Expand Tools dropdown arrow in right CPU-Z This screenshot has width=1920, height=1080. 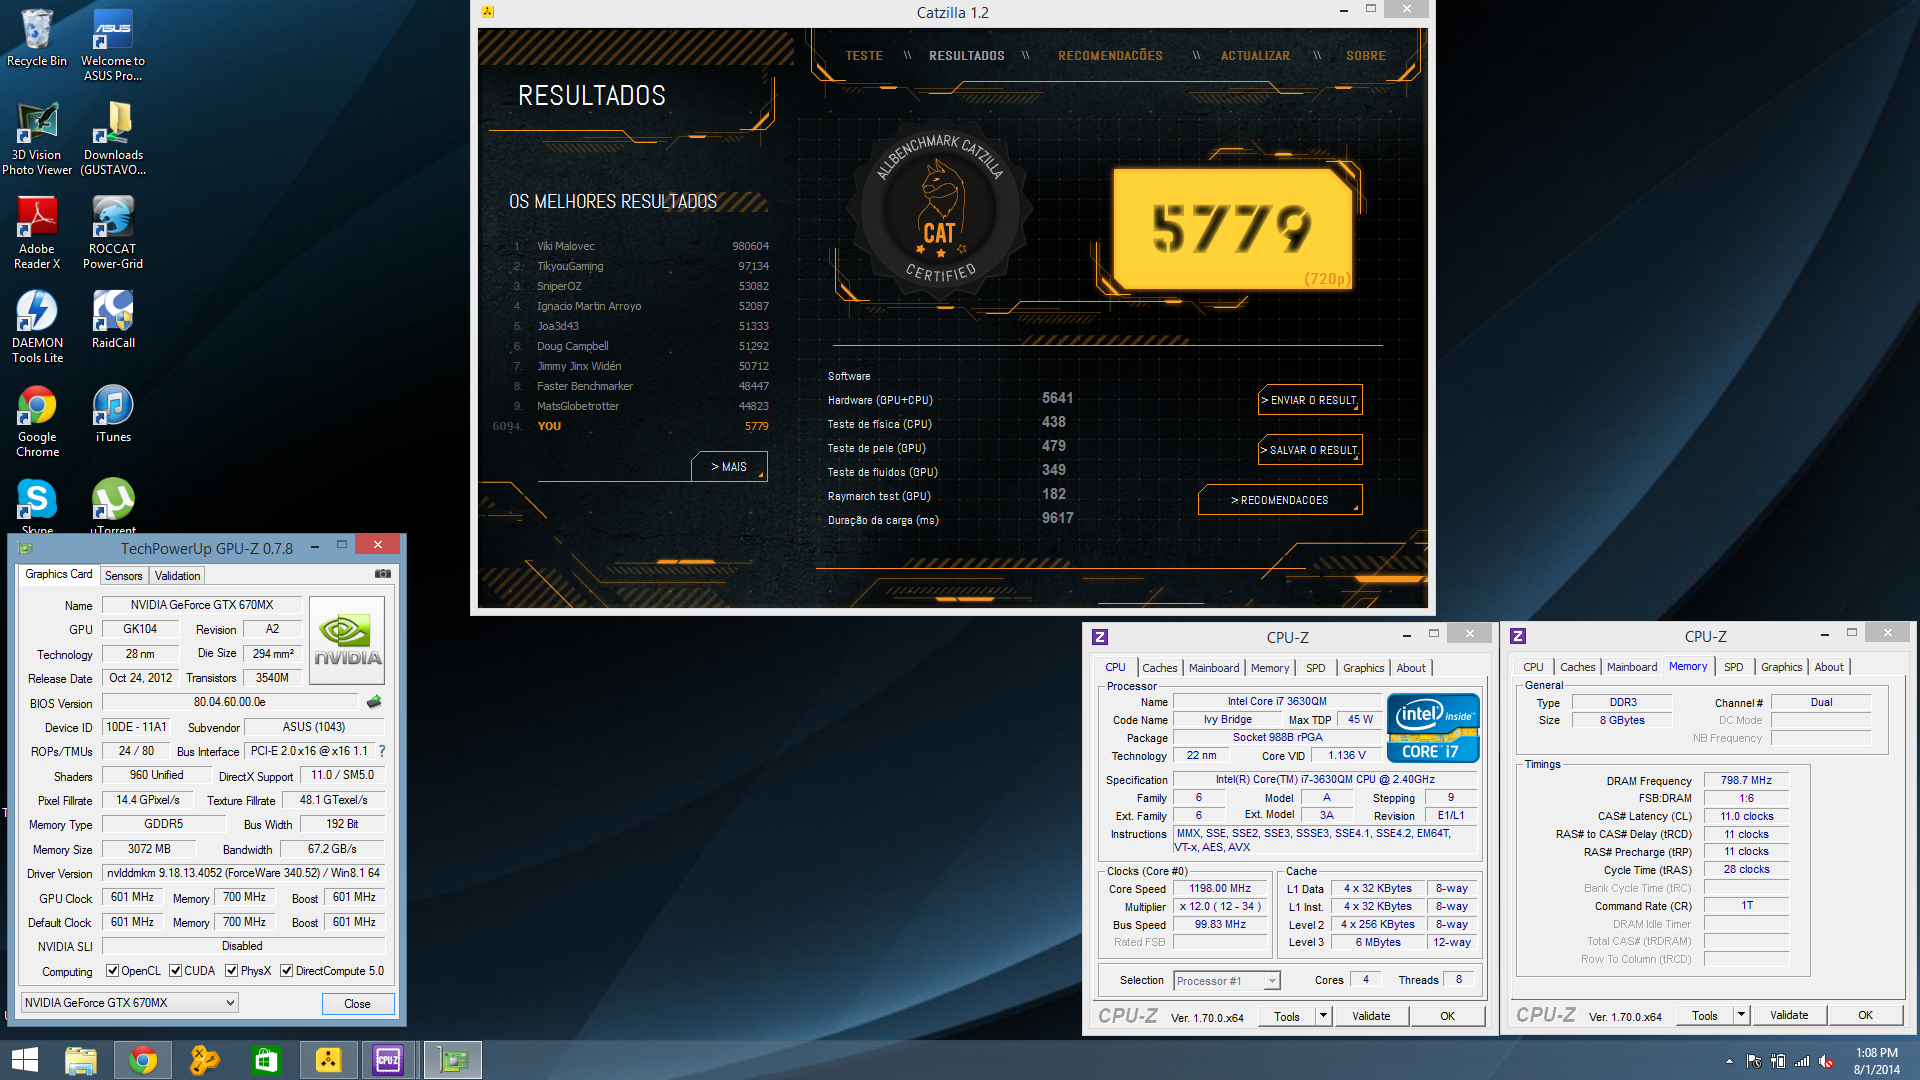pyautogui.click(x=1741, y=1015)
